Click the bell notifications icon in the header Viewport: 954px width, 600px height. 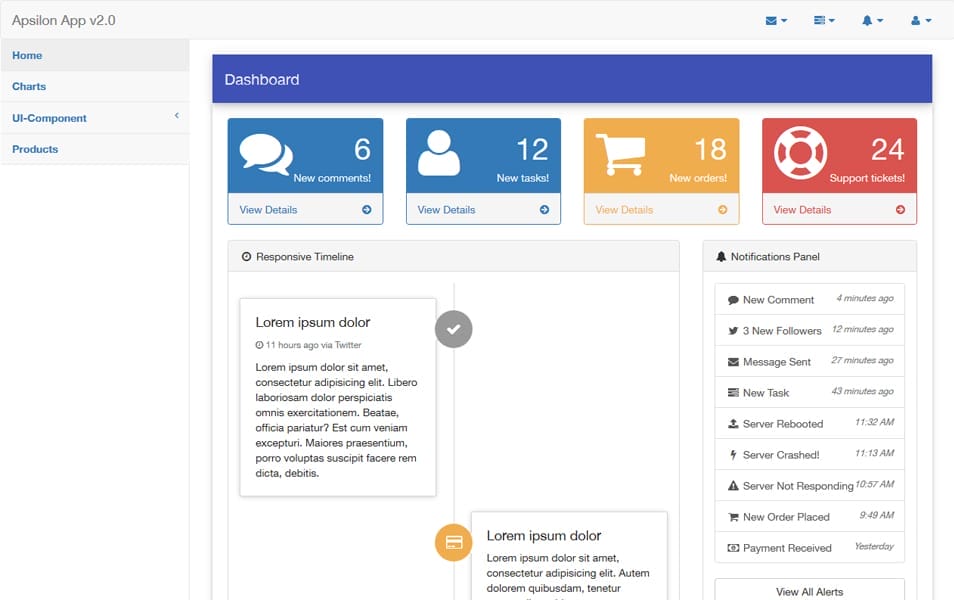pos(868,20)
